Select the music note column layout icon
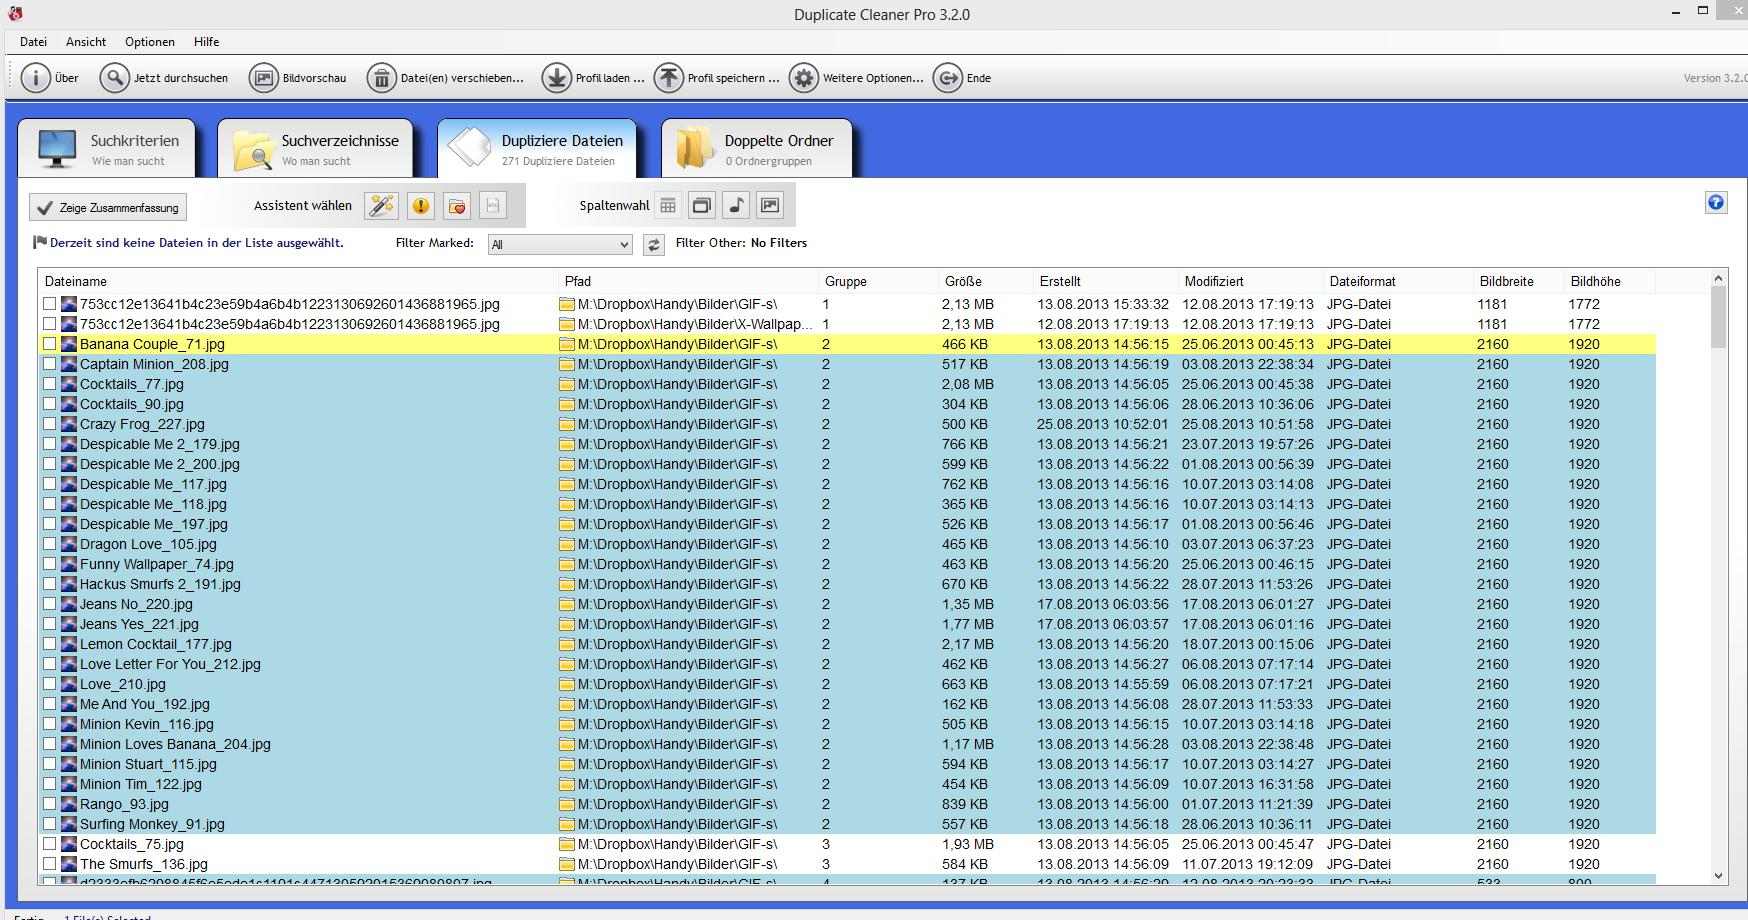Screen dimensions: 1748x920 coord(736,206)
